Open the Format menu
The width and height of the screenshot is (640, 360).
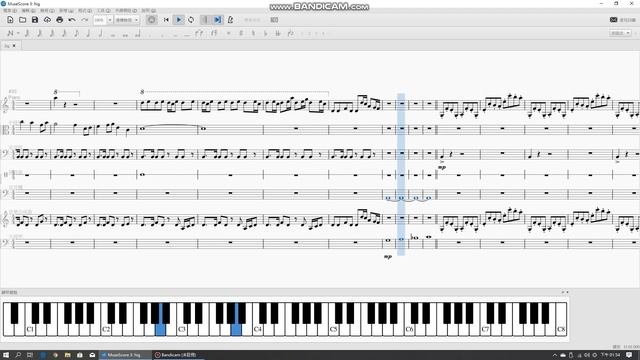click(85, 11)
